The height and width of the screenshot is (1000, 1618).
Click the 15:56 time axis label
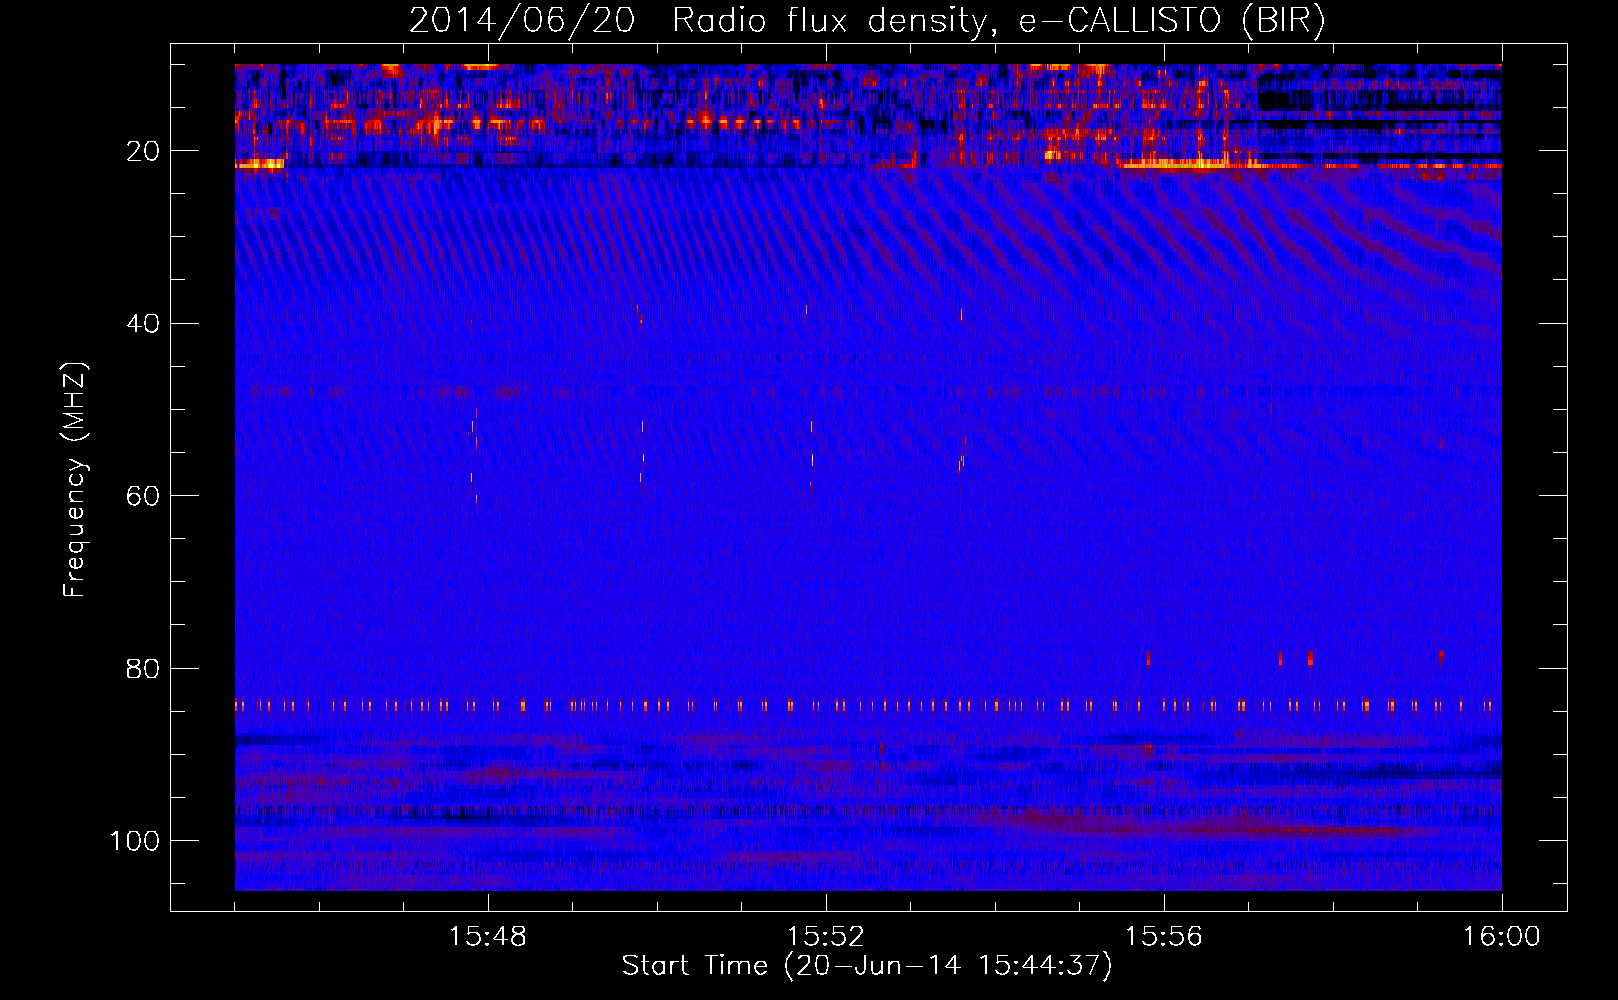pyautogui.click(x=1164, y=937)
